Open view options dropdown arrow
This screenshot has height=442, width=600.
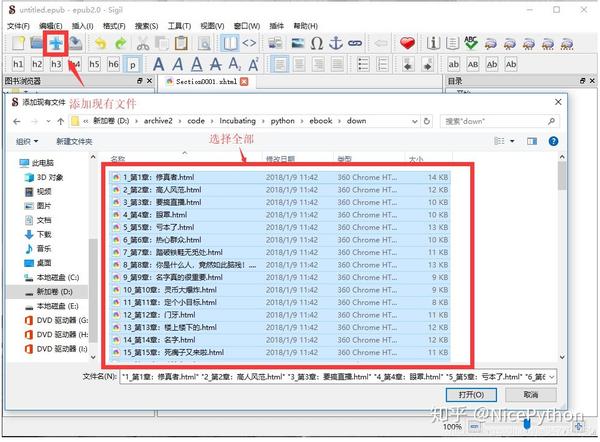tap(512, 141)
